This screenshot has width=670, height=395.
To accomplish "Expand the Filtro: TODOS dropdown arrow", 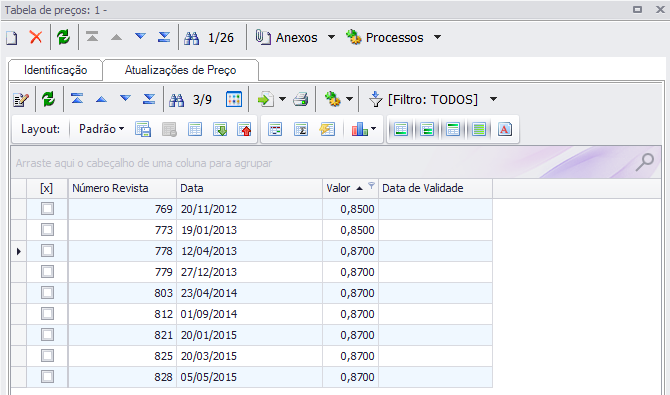I will 493,99.
